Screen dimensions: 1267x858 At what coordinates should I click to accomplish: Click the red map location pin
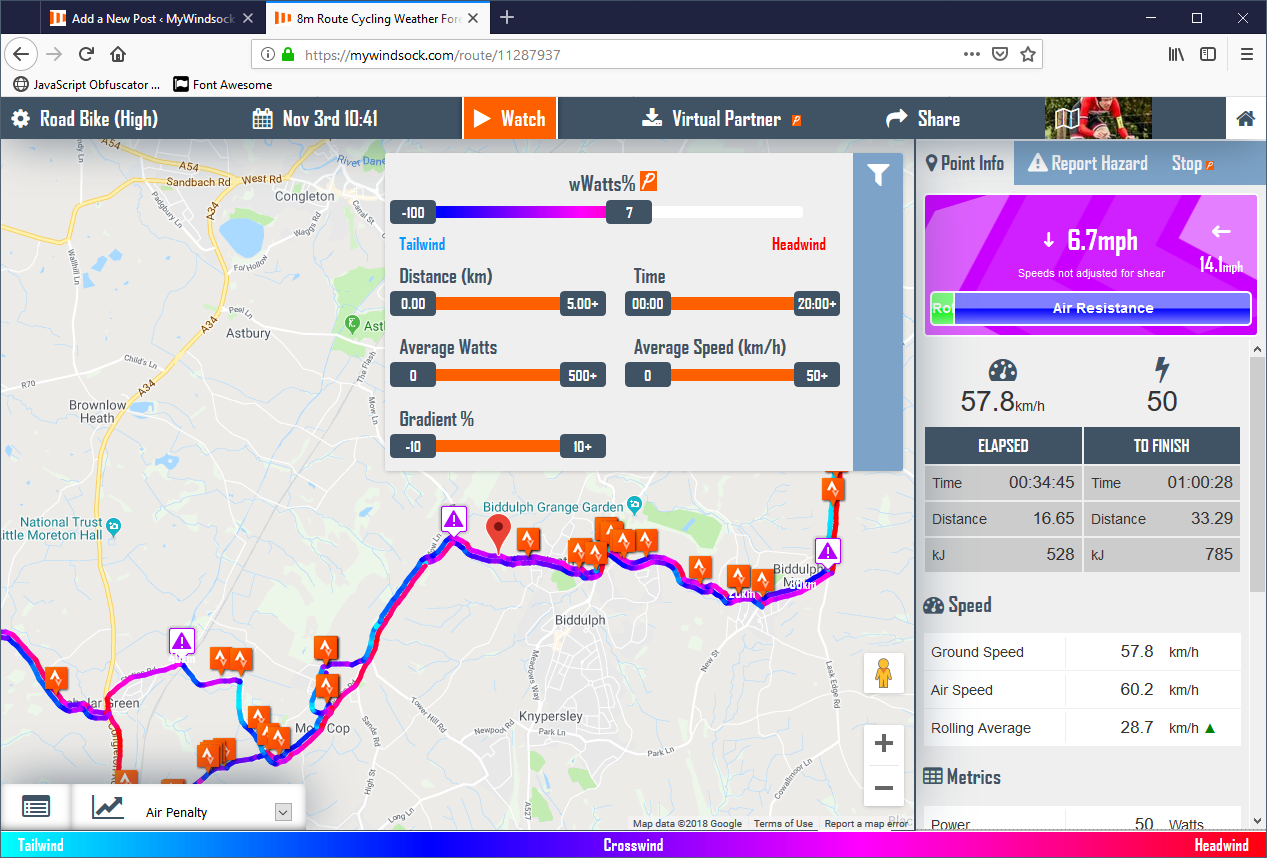[497, 533]
